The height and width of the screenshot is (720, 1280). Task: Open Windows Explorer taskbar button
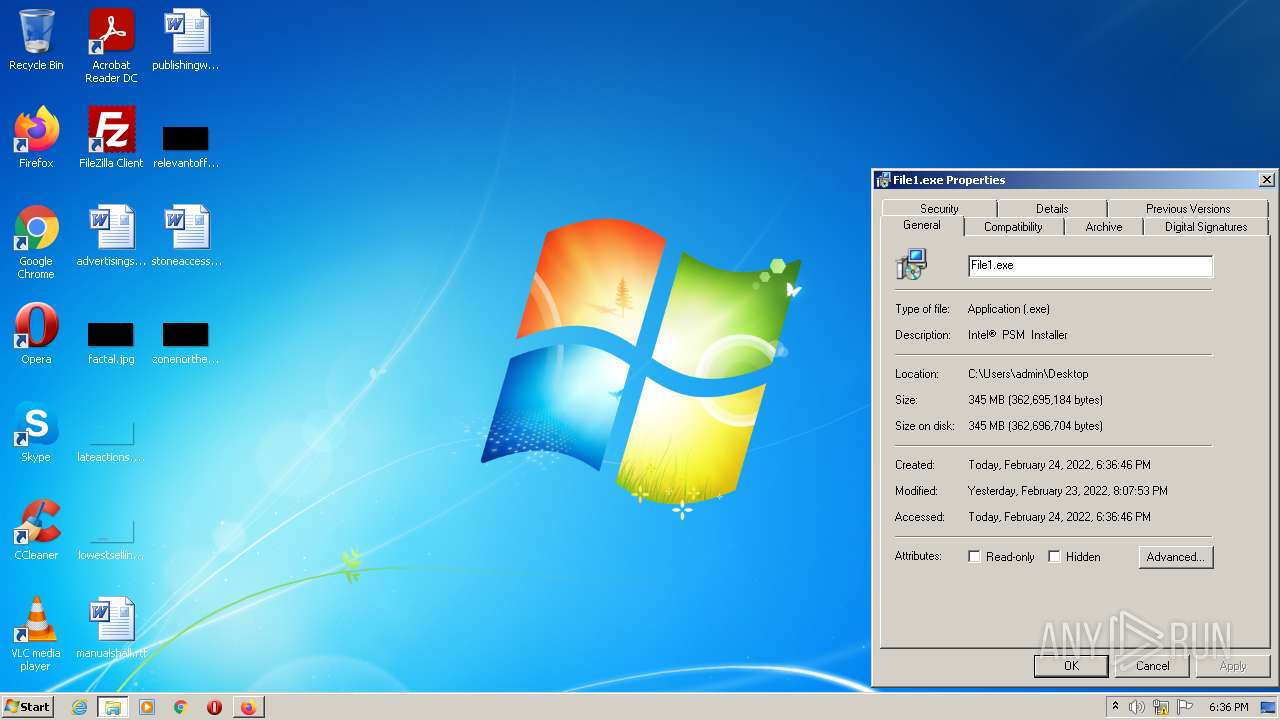(113, 707)
